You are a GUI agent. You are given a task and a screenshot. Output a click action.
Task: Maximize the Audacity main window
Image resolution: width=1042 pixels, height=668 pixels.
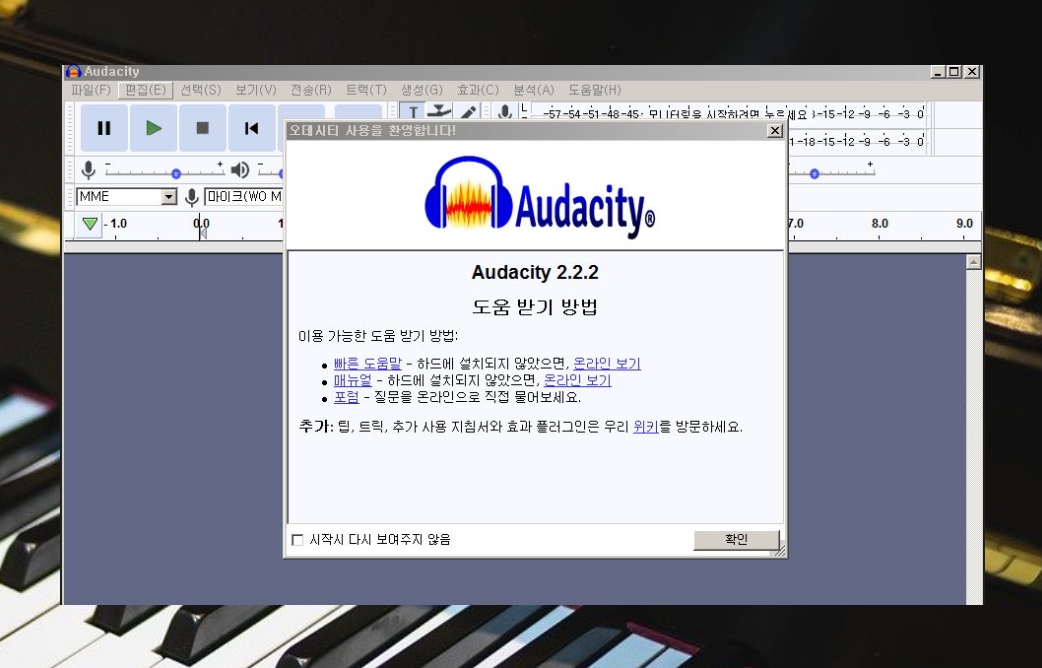tap(954, 72)
